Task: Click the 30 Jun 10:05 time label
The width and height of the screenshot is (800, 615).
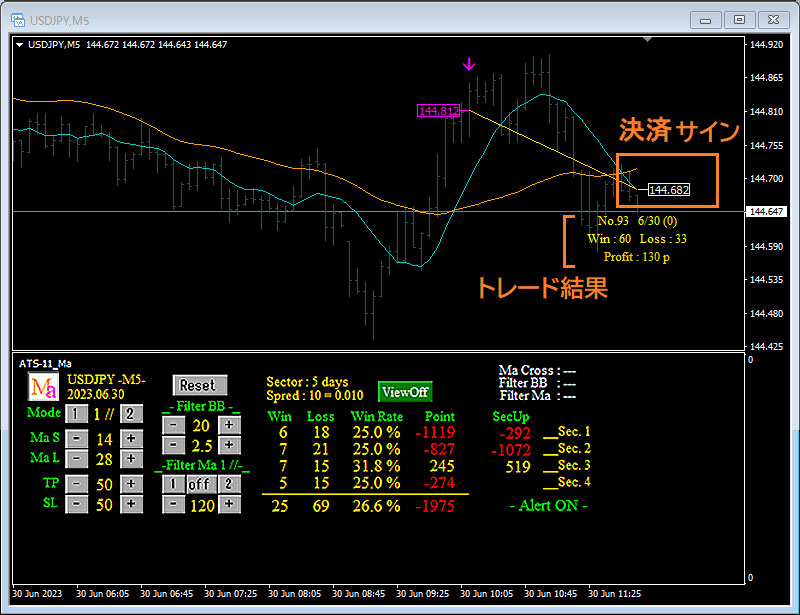Action: point(486,594)
